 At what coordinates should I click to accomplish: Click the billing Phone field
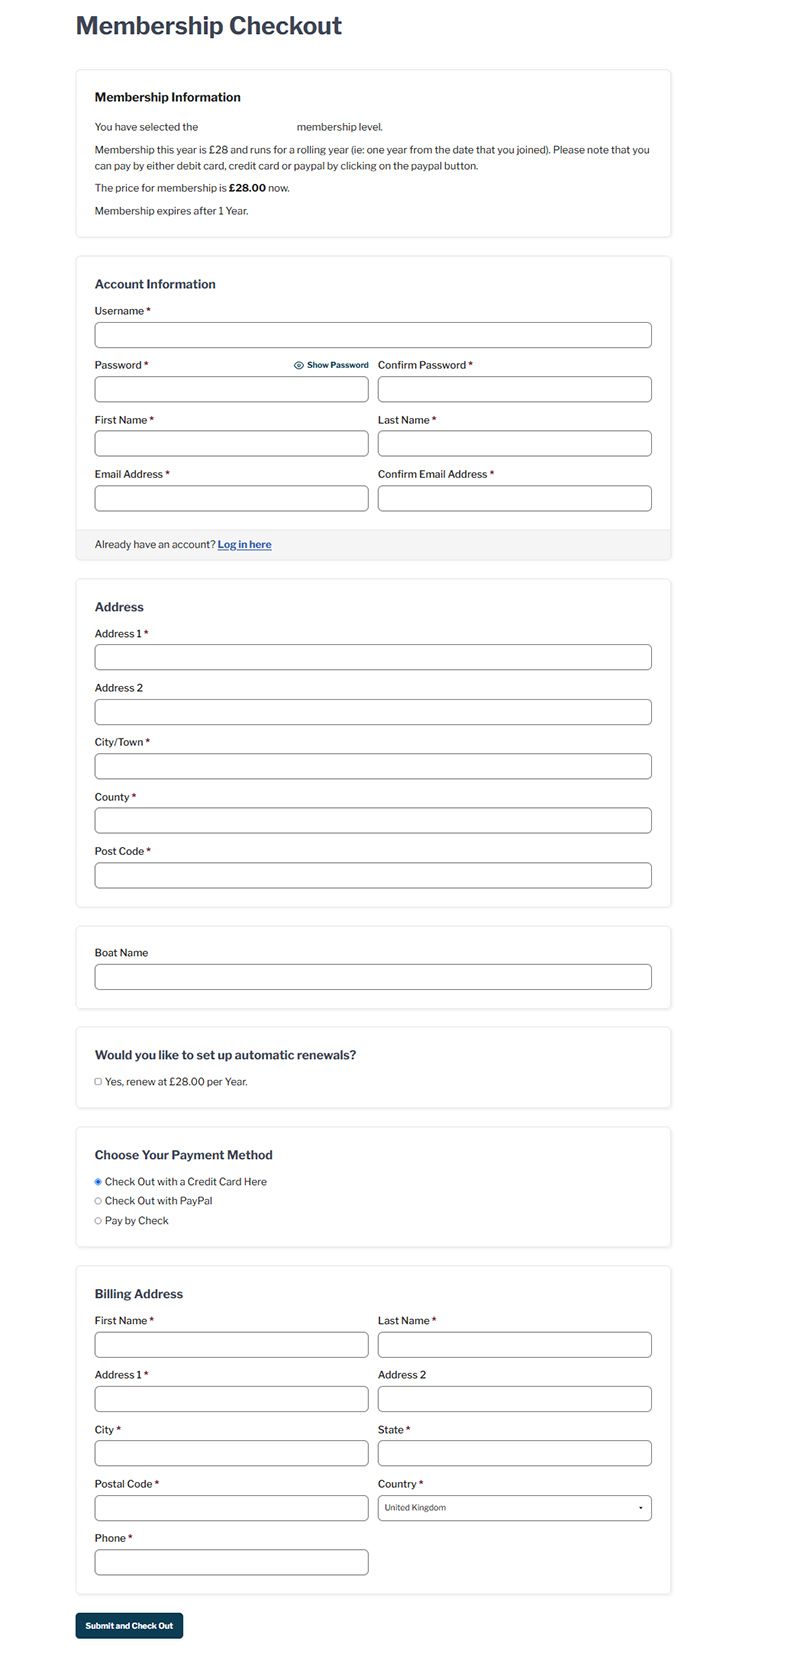tap(231, 1563)
